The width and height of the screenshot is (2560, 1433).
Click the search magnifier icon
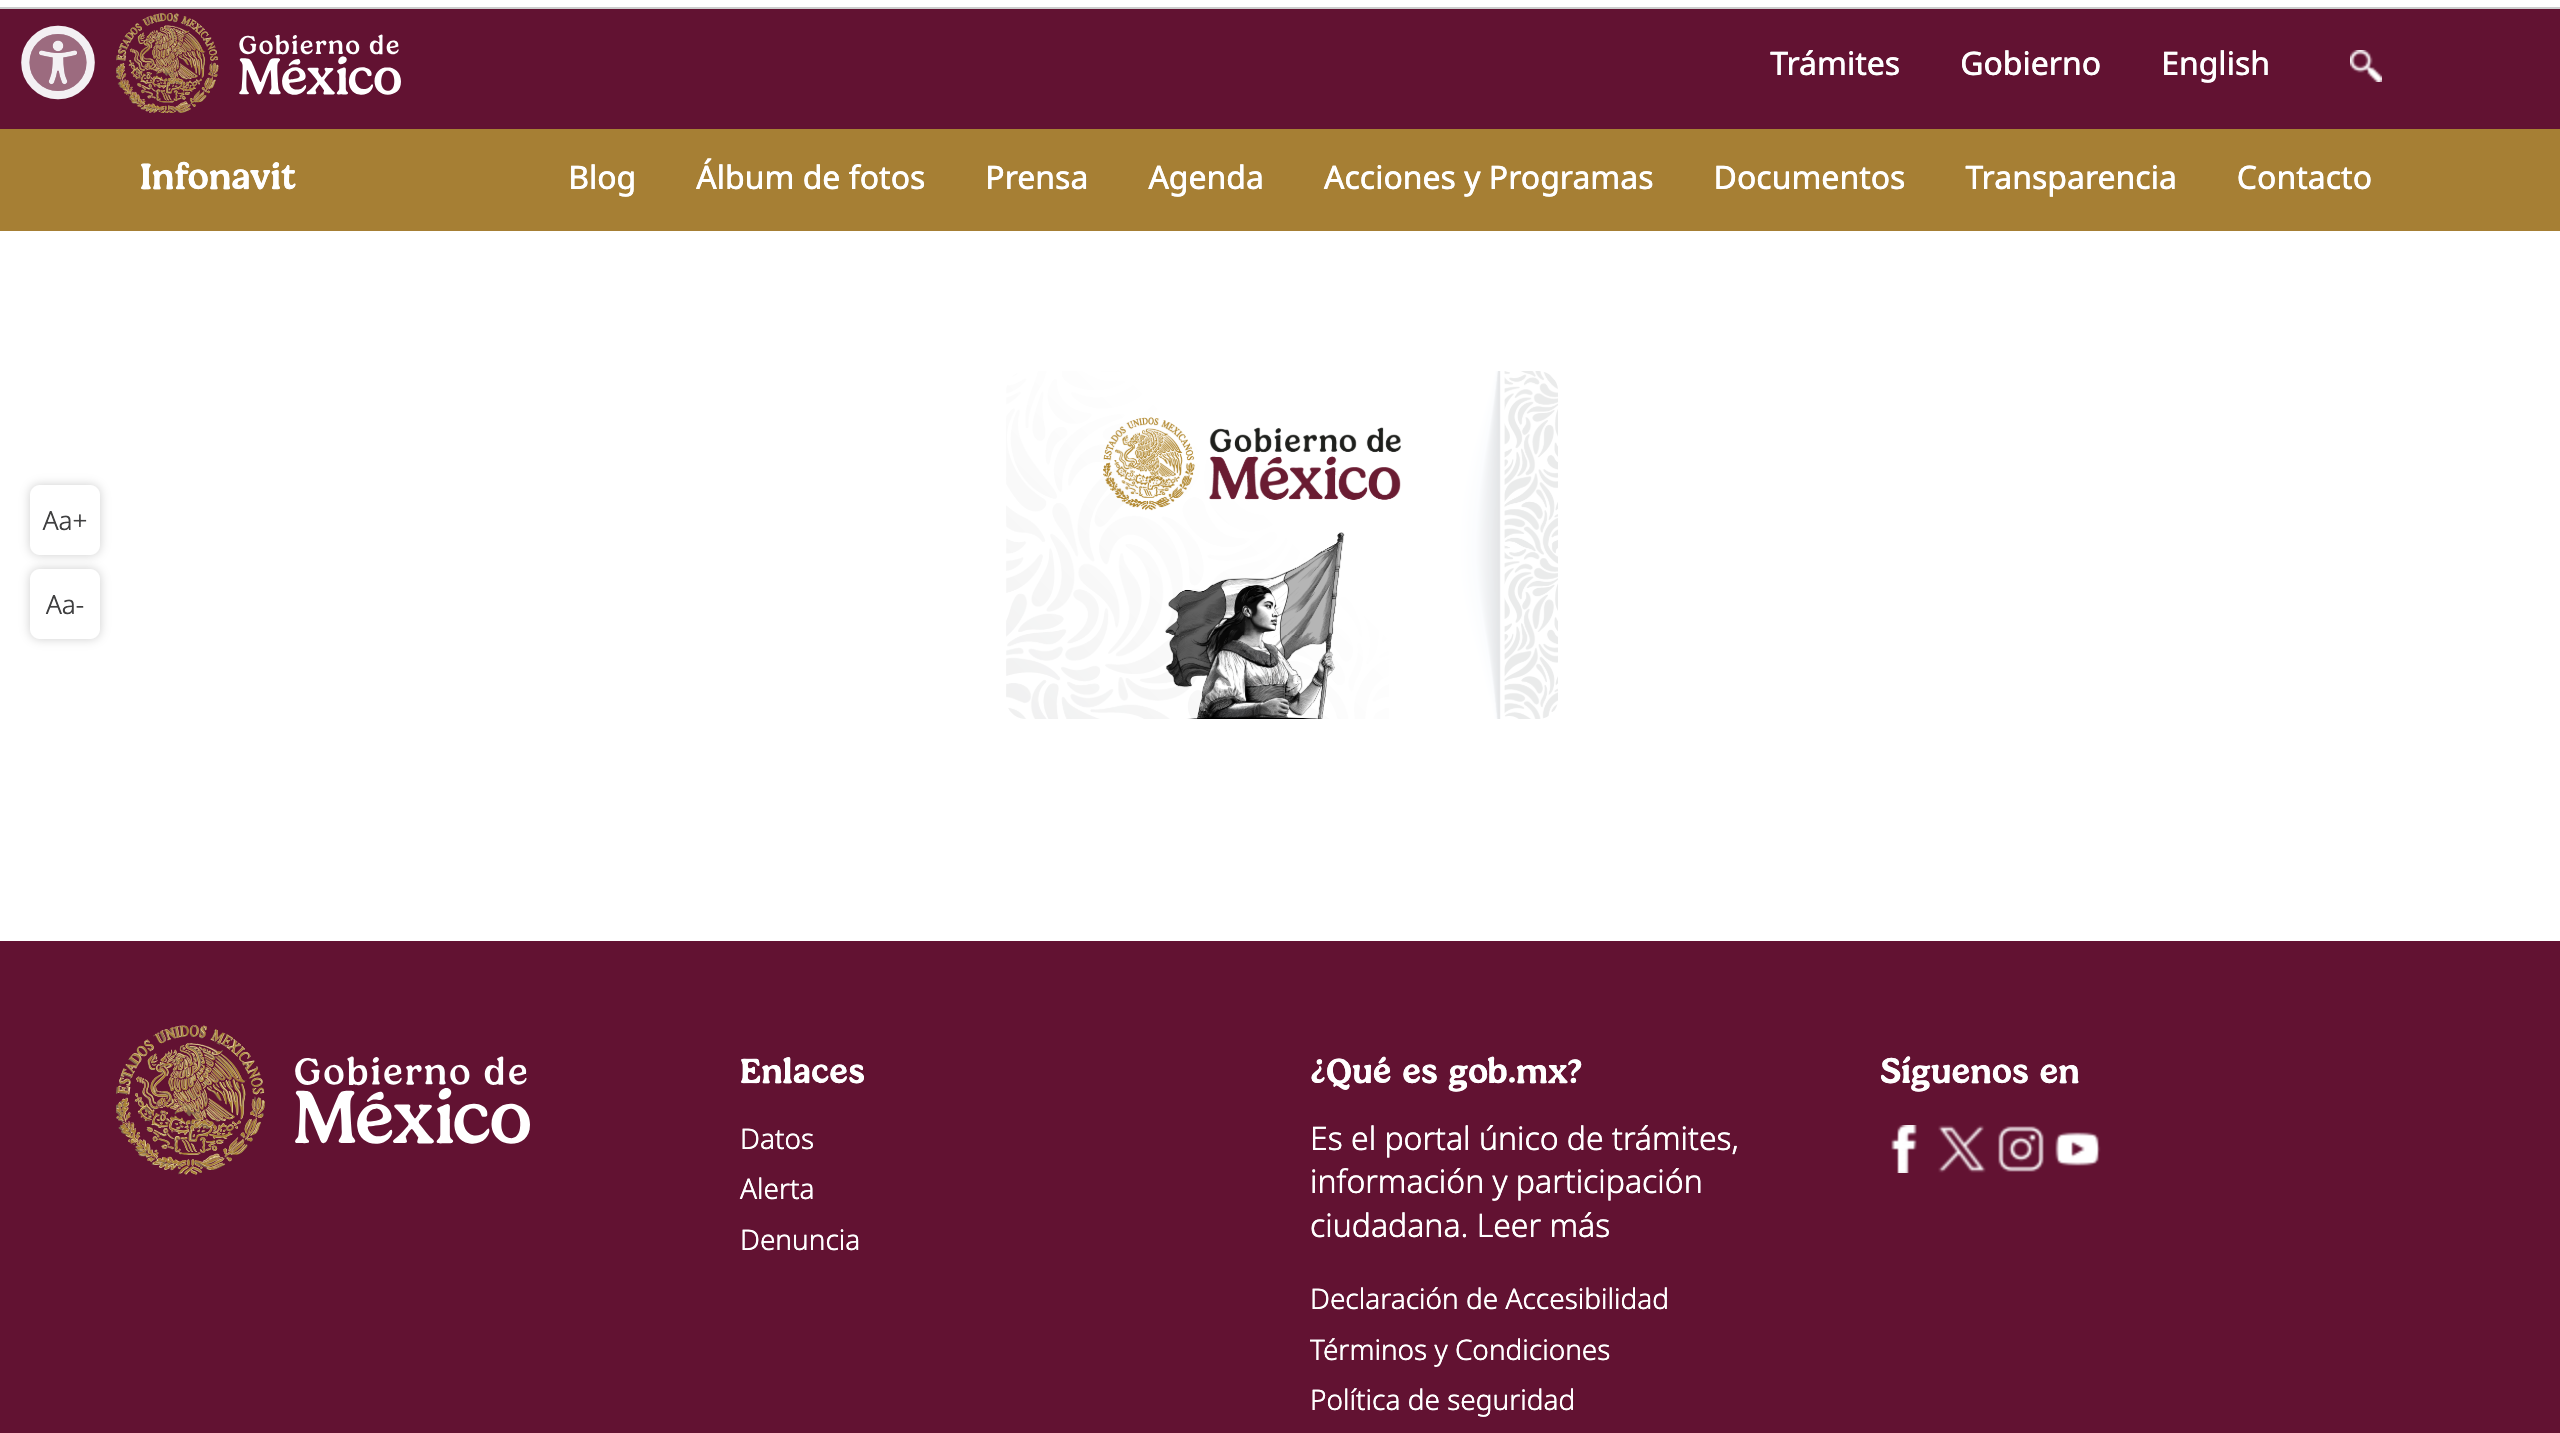click(2365, 66)
